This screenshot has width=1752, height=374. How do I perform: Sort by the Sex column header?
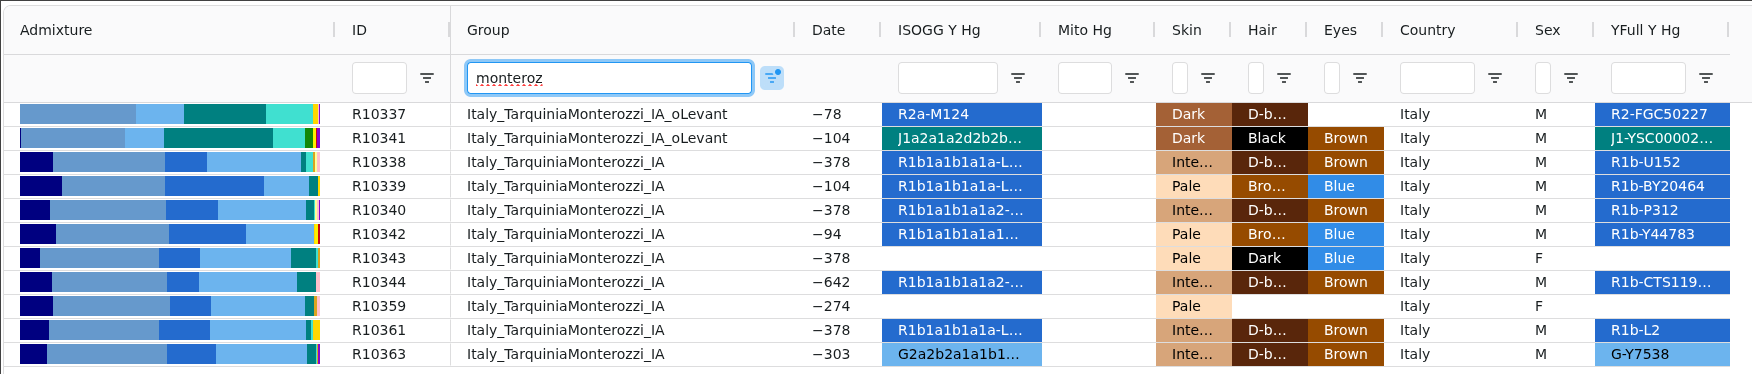(1547, 30)
